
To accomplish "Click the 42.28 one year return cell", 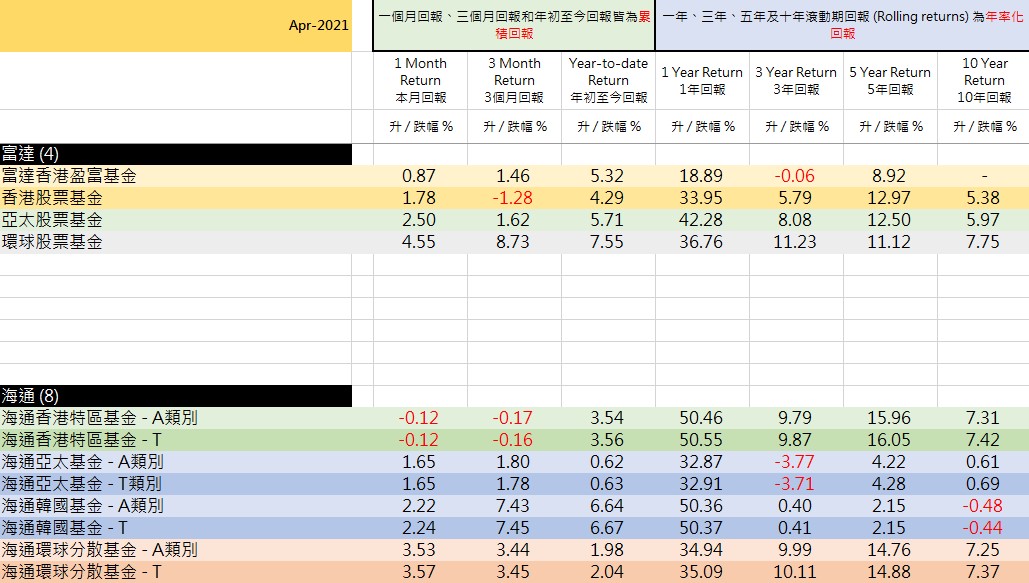I will coord(701,220).
